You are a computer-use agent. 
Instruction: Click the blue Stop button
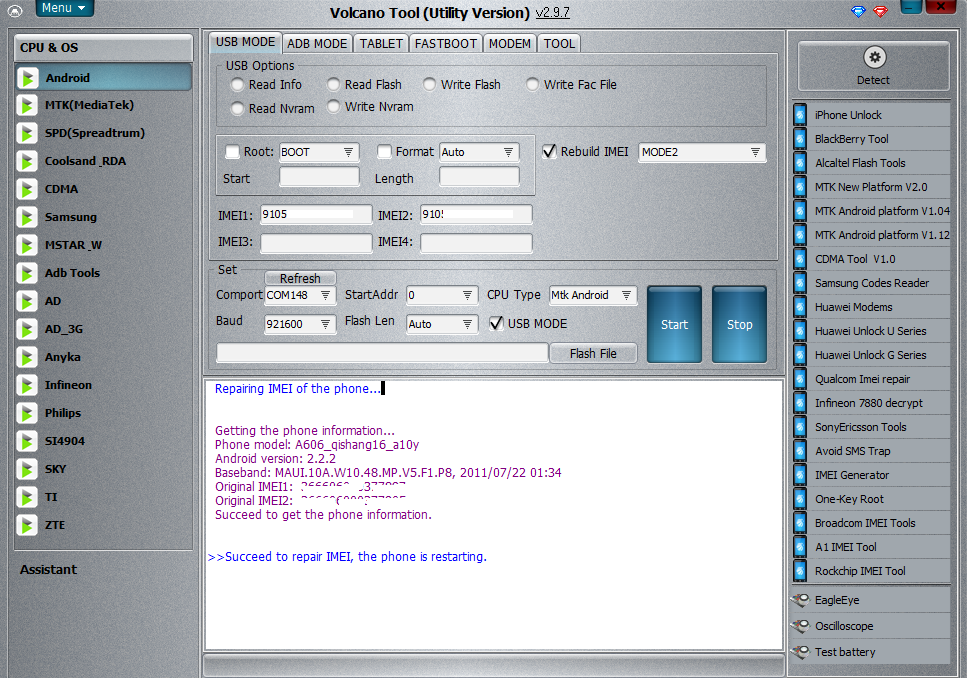coord(739,325)
